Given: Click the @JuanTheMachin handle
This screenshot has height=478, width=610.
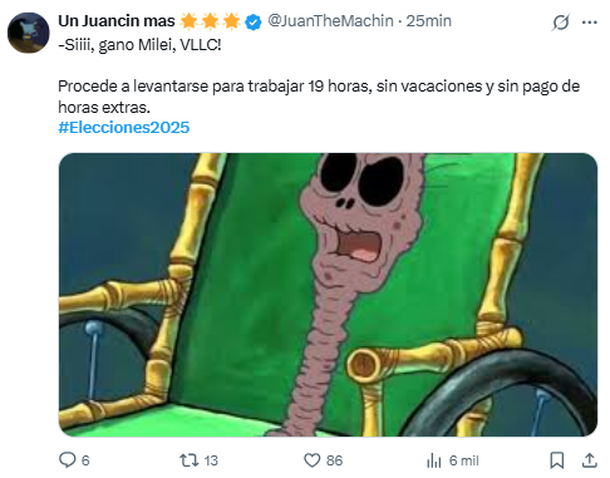Looking at the screenshot, I should (x=330, y=21).
